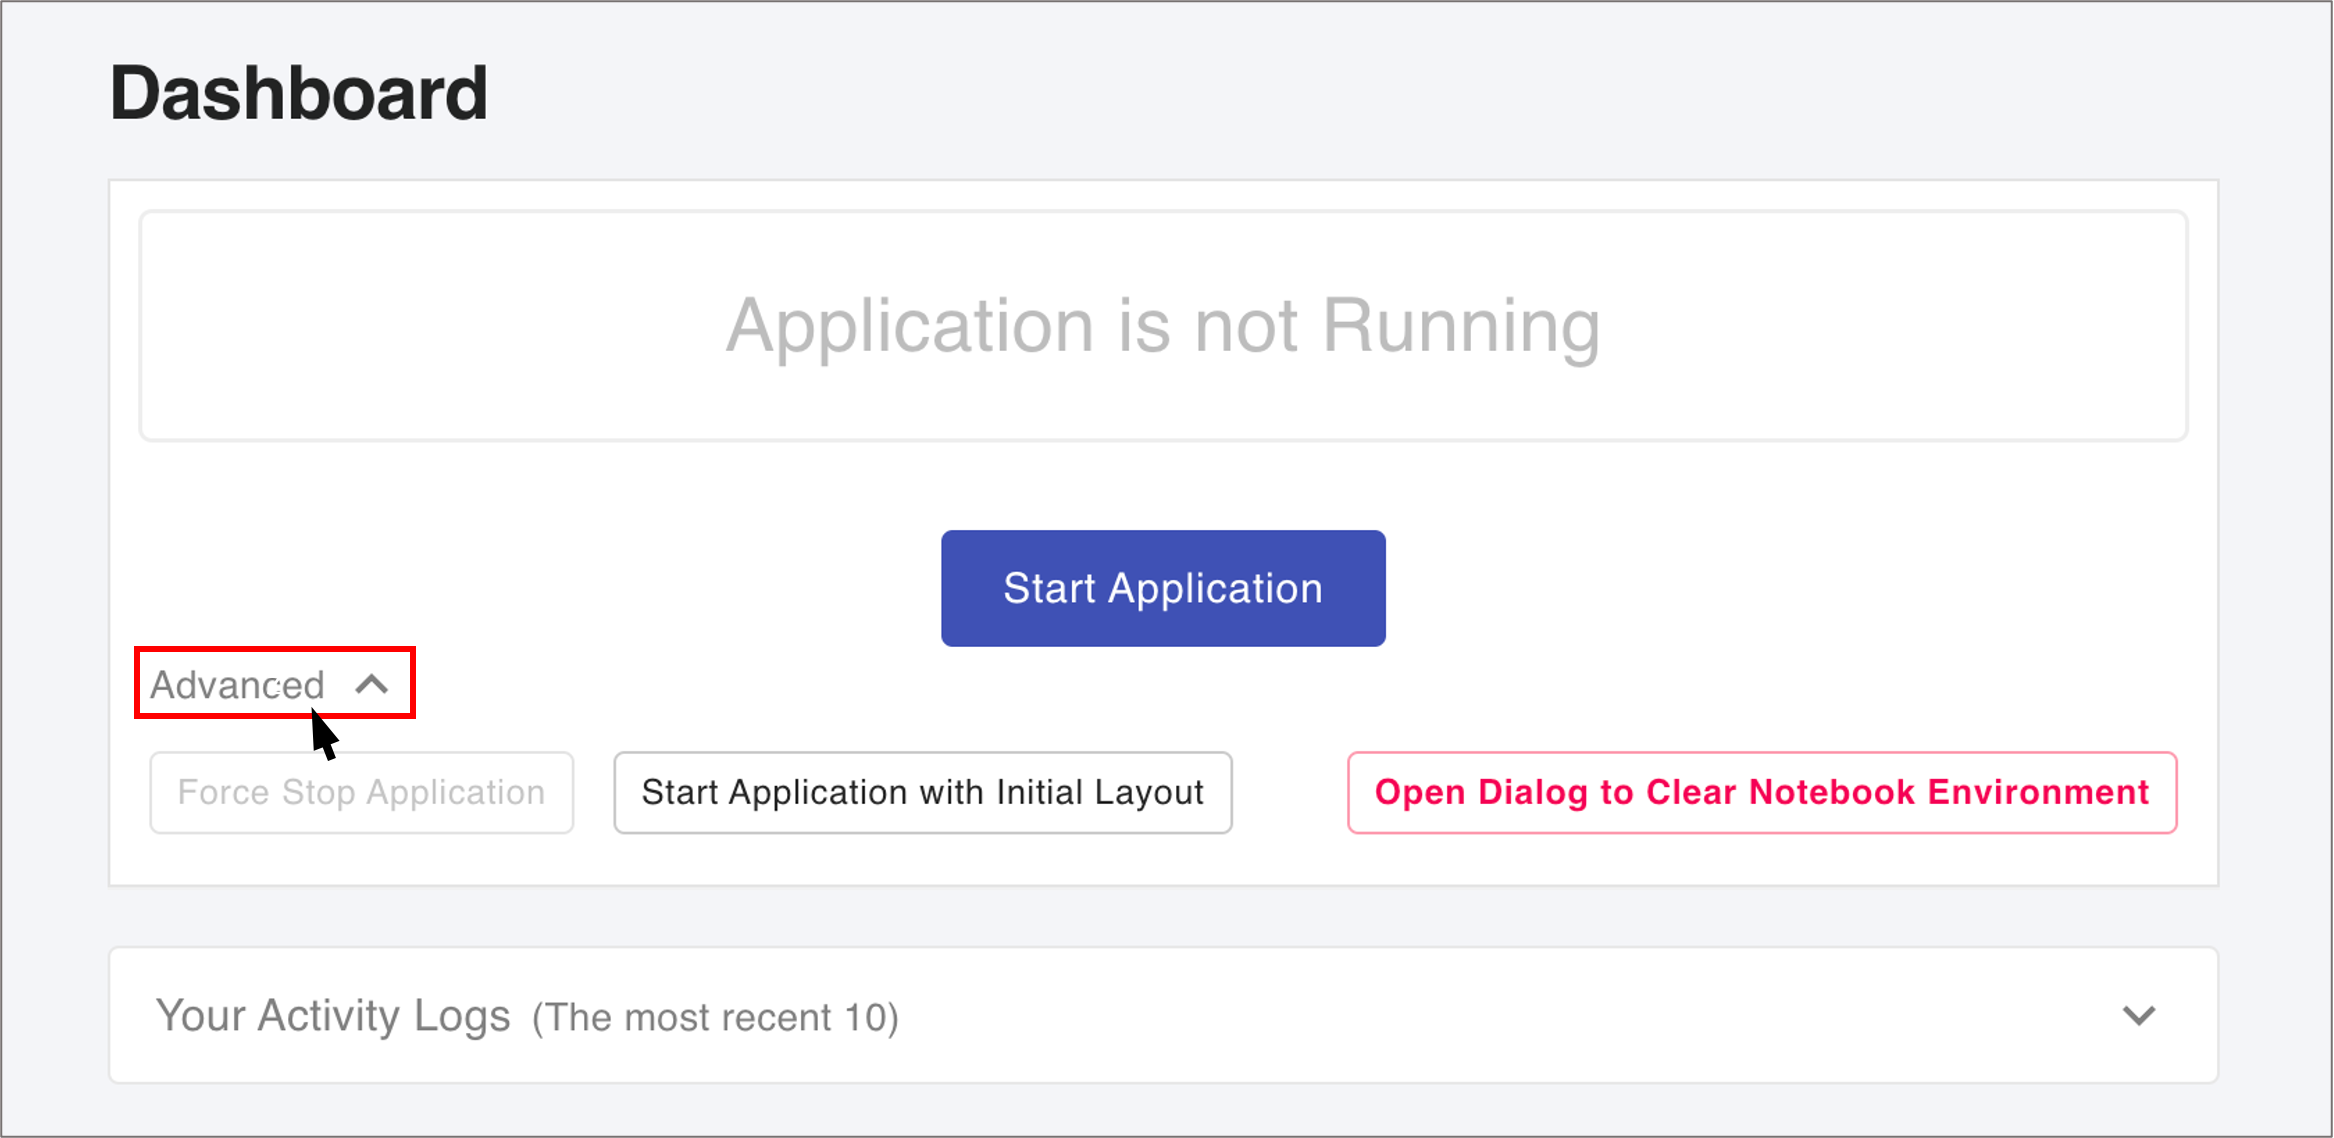The height and width of the screenshot is (1138, 2334).
Task: Click the word "Application" in the status message
Action: click(x=910, y=326)
